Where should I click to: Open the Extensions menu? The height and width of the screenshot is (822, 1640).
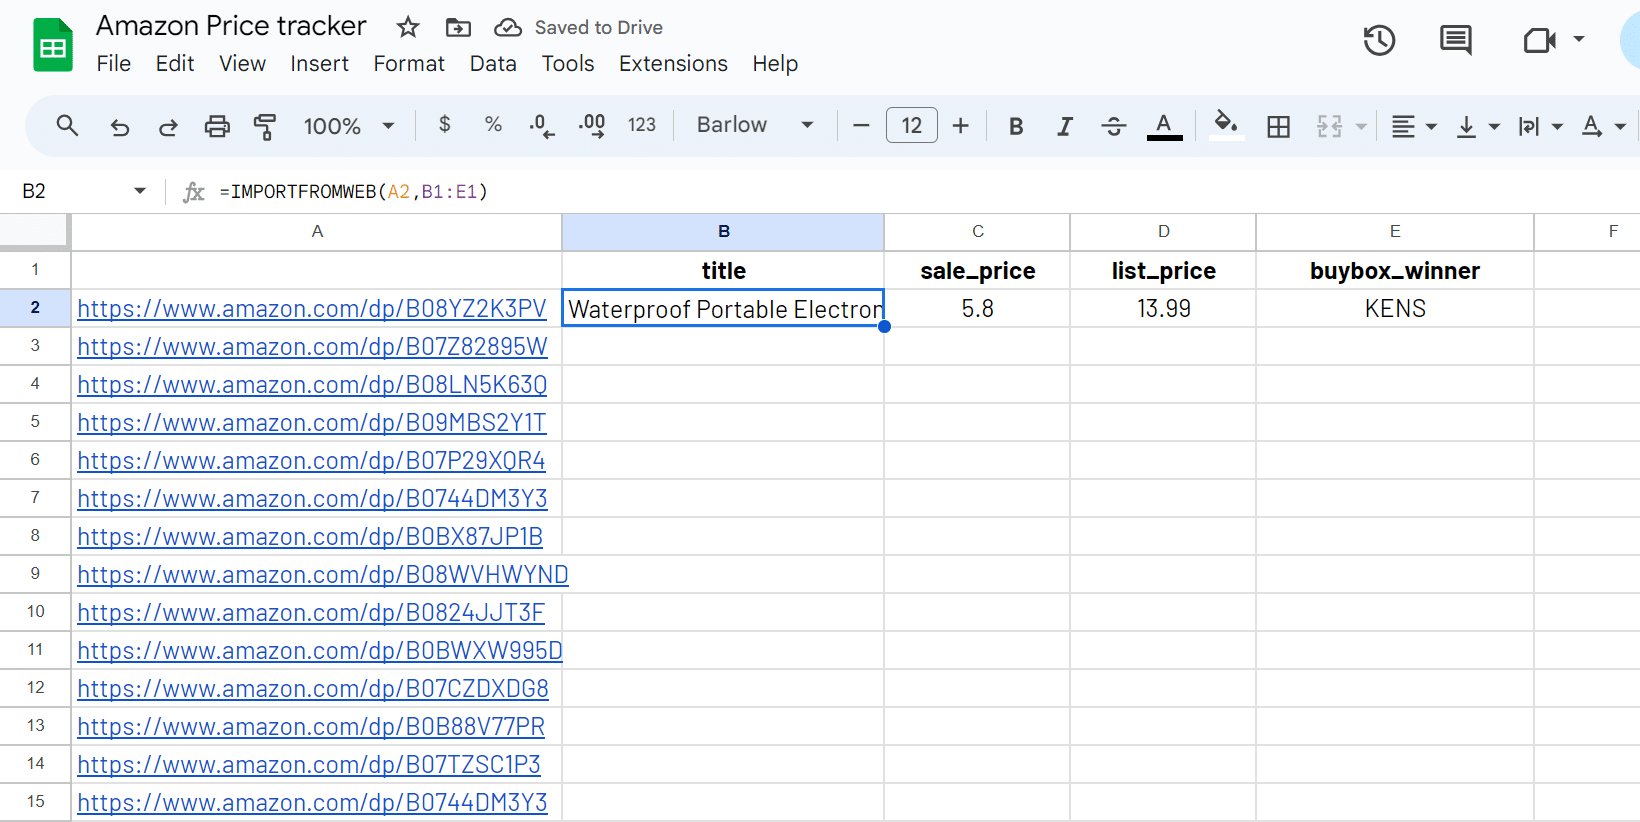pos(673,64)
